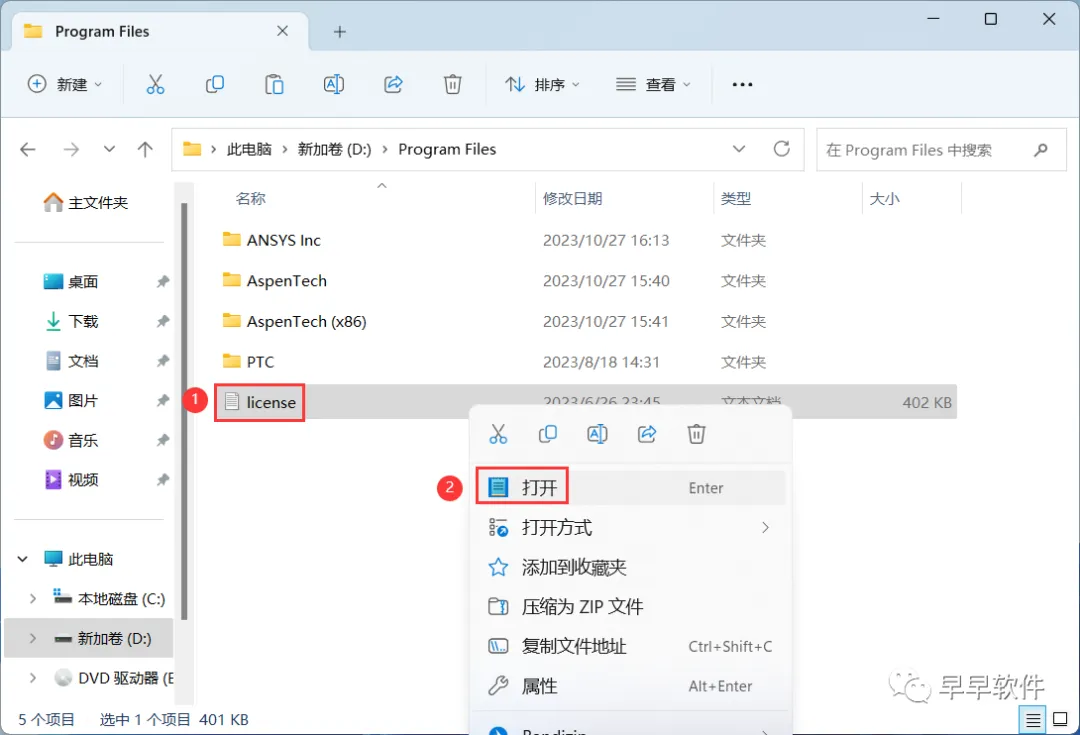The height and width of the screenshot is (735, 1080).
Task: Expand the 打开方式 submenu arrow
Action: pyautogui.click(x=765, y=528)
